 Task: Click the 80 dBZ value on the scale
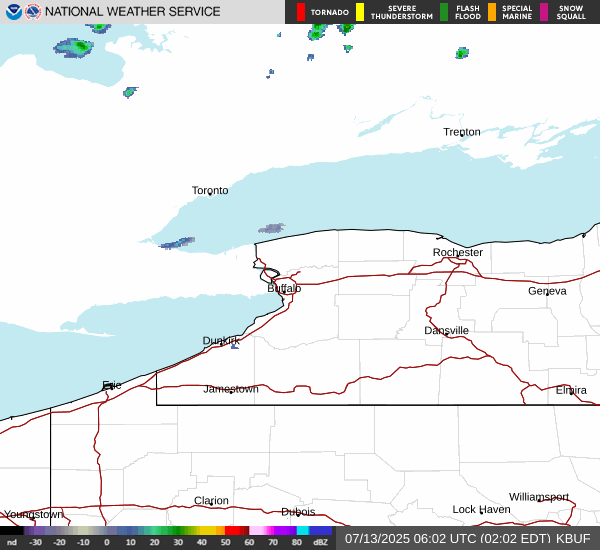(x=297, y=542)
